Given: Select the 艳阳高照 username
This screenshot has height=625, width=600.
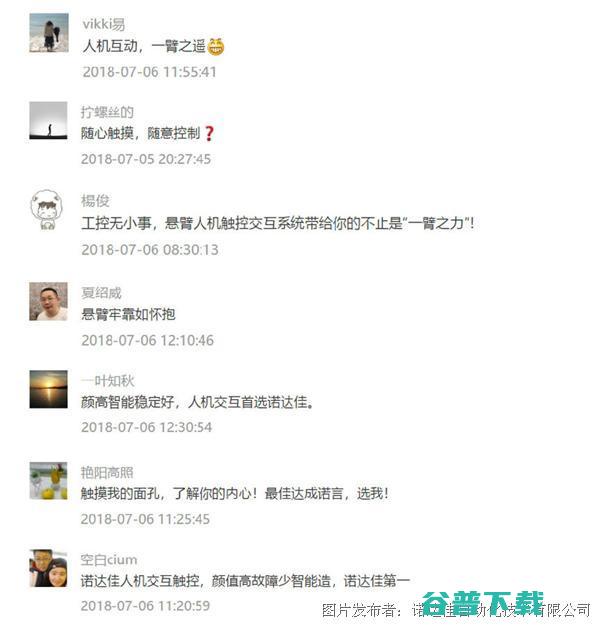Looking at the screenshot, I should (107, 472).
